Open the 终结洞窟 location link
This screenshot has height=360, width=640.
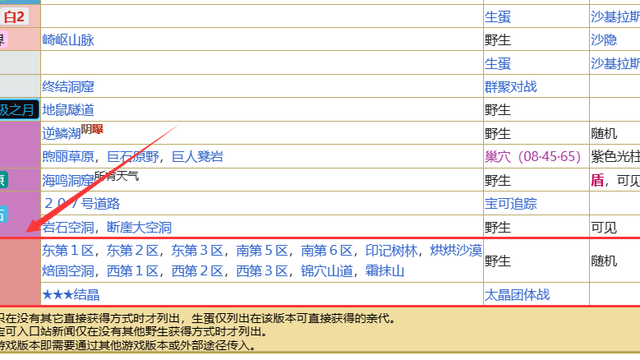(x=68, y=87)
